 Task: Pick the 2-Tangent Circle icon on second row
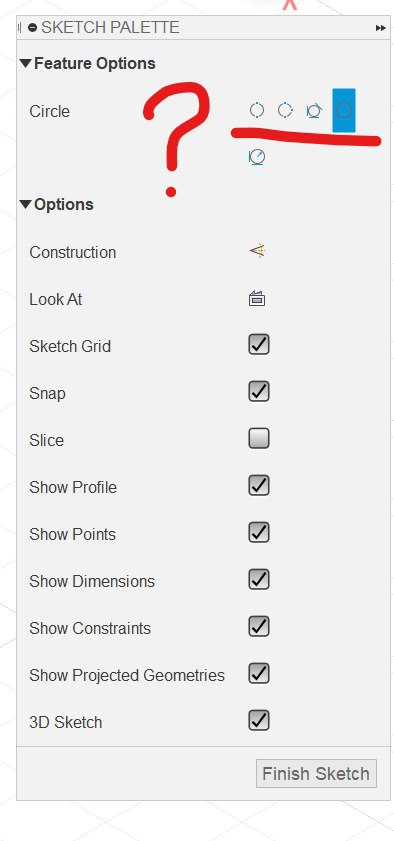coord(257,157)
